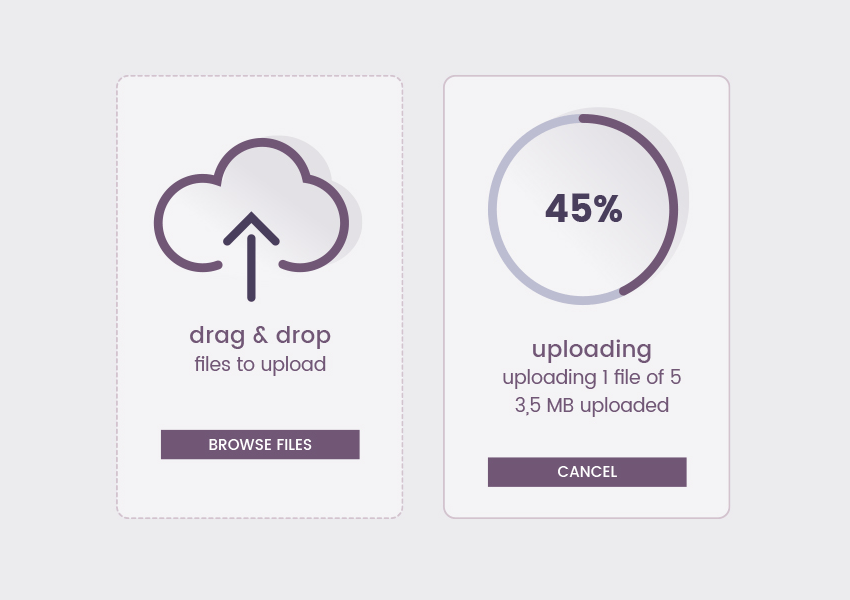Click the upward arrow inside cloud

pos(251,256)
